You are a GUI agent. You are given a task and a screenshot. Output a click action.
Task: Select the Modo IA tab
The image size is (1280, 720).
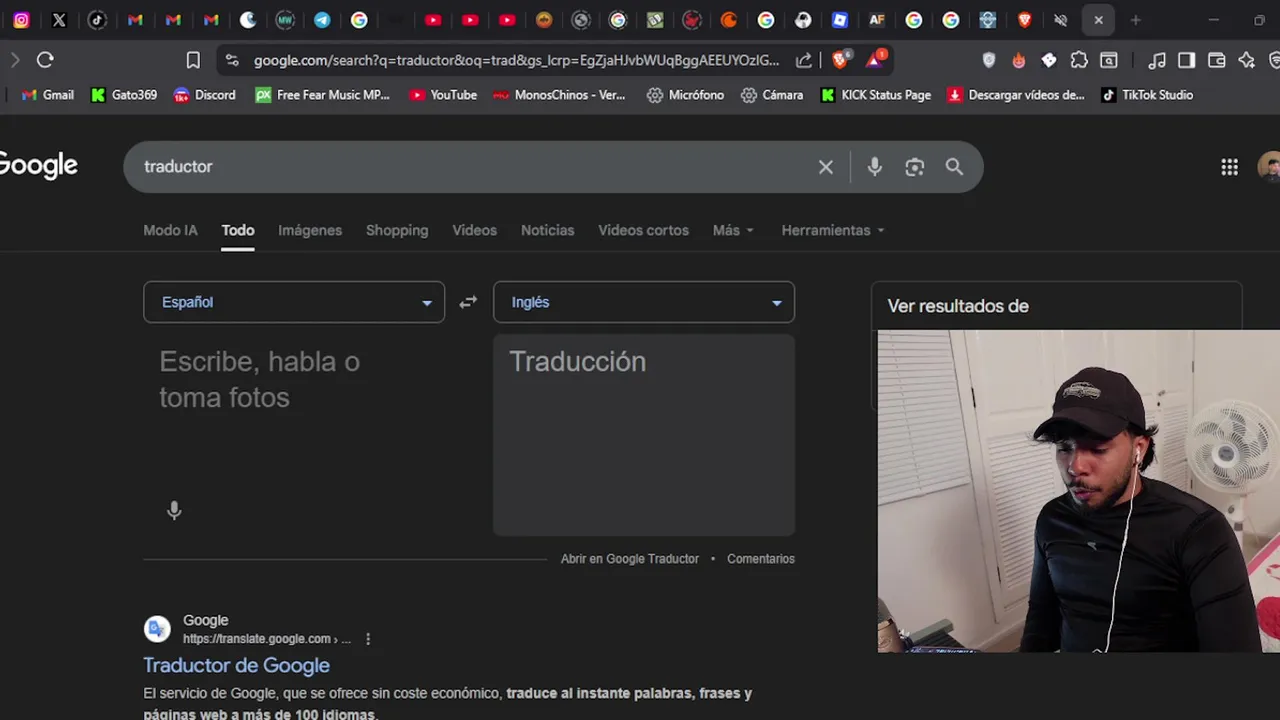coord(170,230)
